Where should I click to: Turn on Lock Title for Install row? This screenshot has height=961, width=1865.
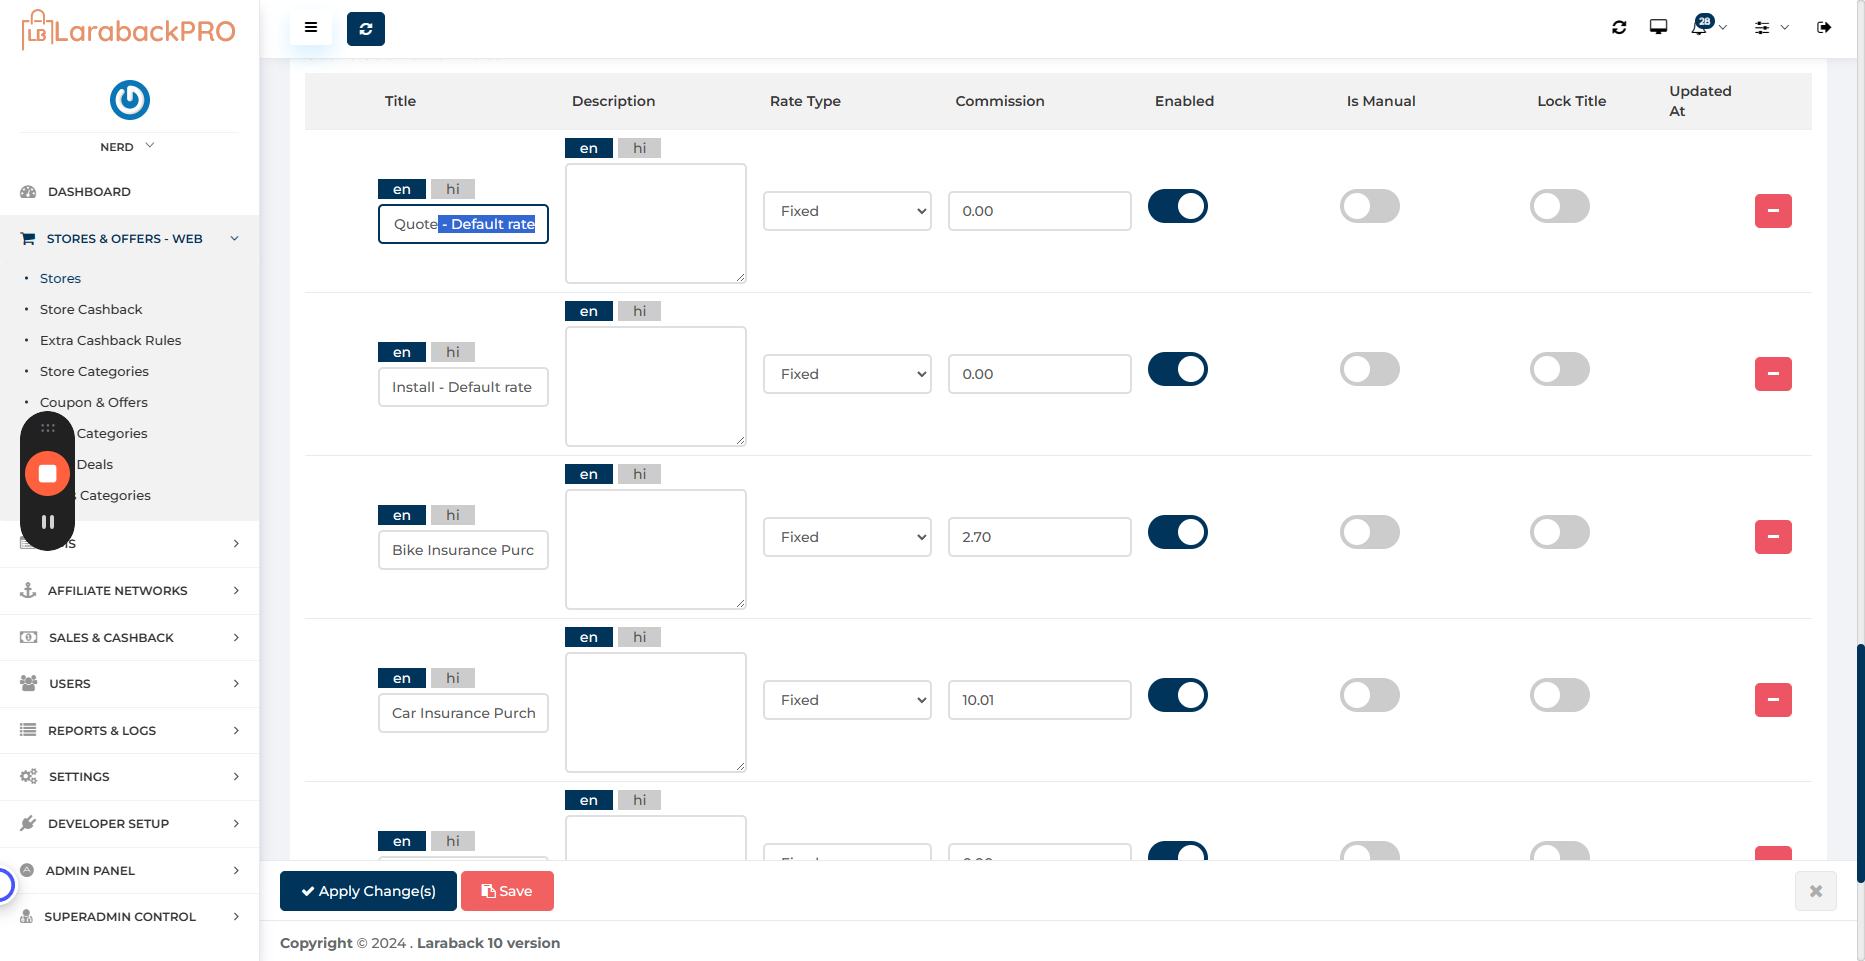pyautogui.click(x=1560, y=369)
